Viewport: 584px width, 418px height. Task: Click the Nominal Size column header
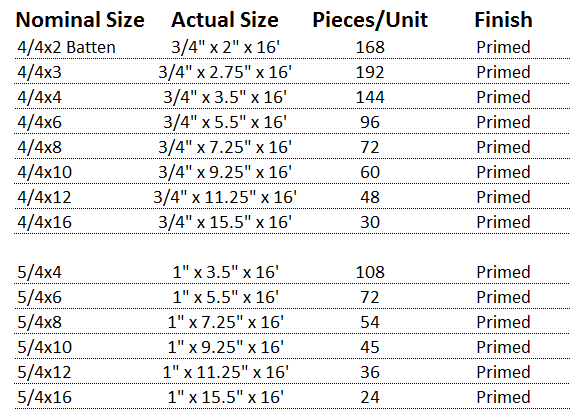coord(80,20)
